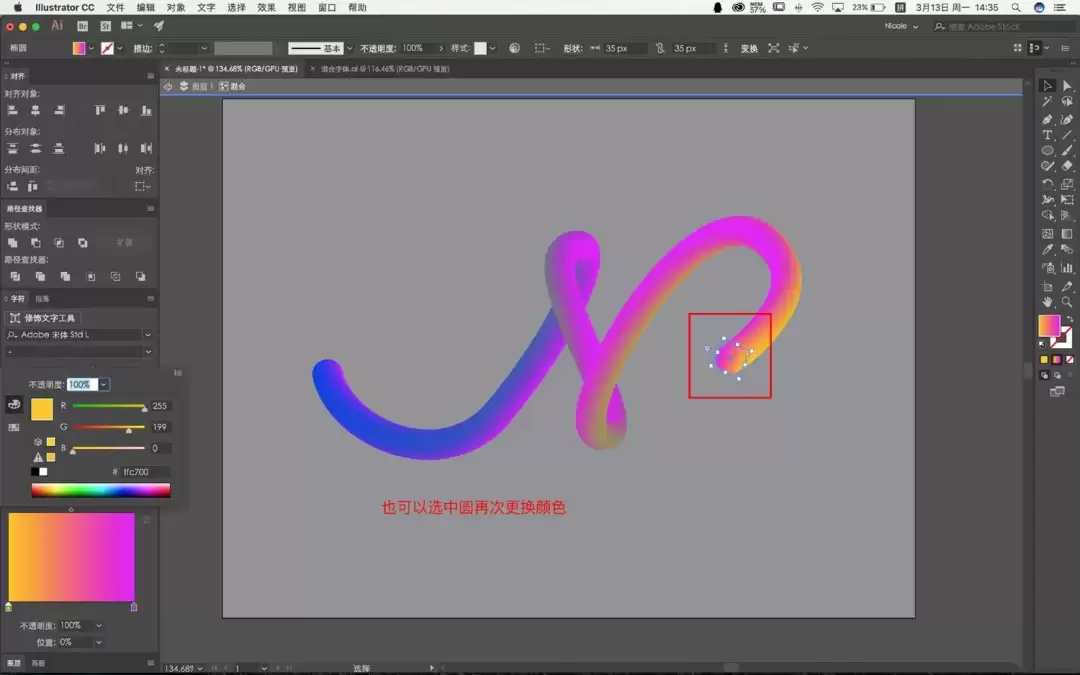Screen dimensions: 1080x675
Task: Select the Ellipse tool
Action: [x=1047, y=150]
